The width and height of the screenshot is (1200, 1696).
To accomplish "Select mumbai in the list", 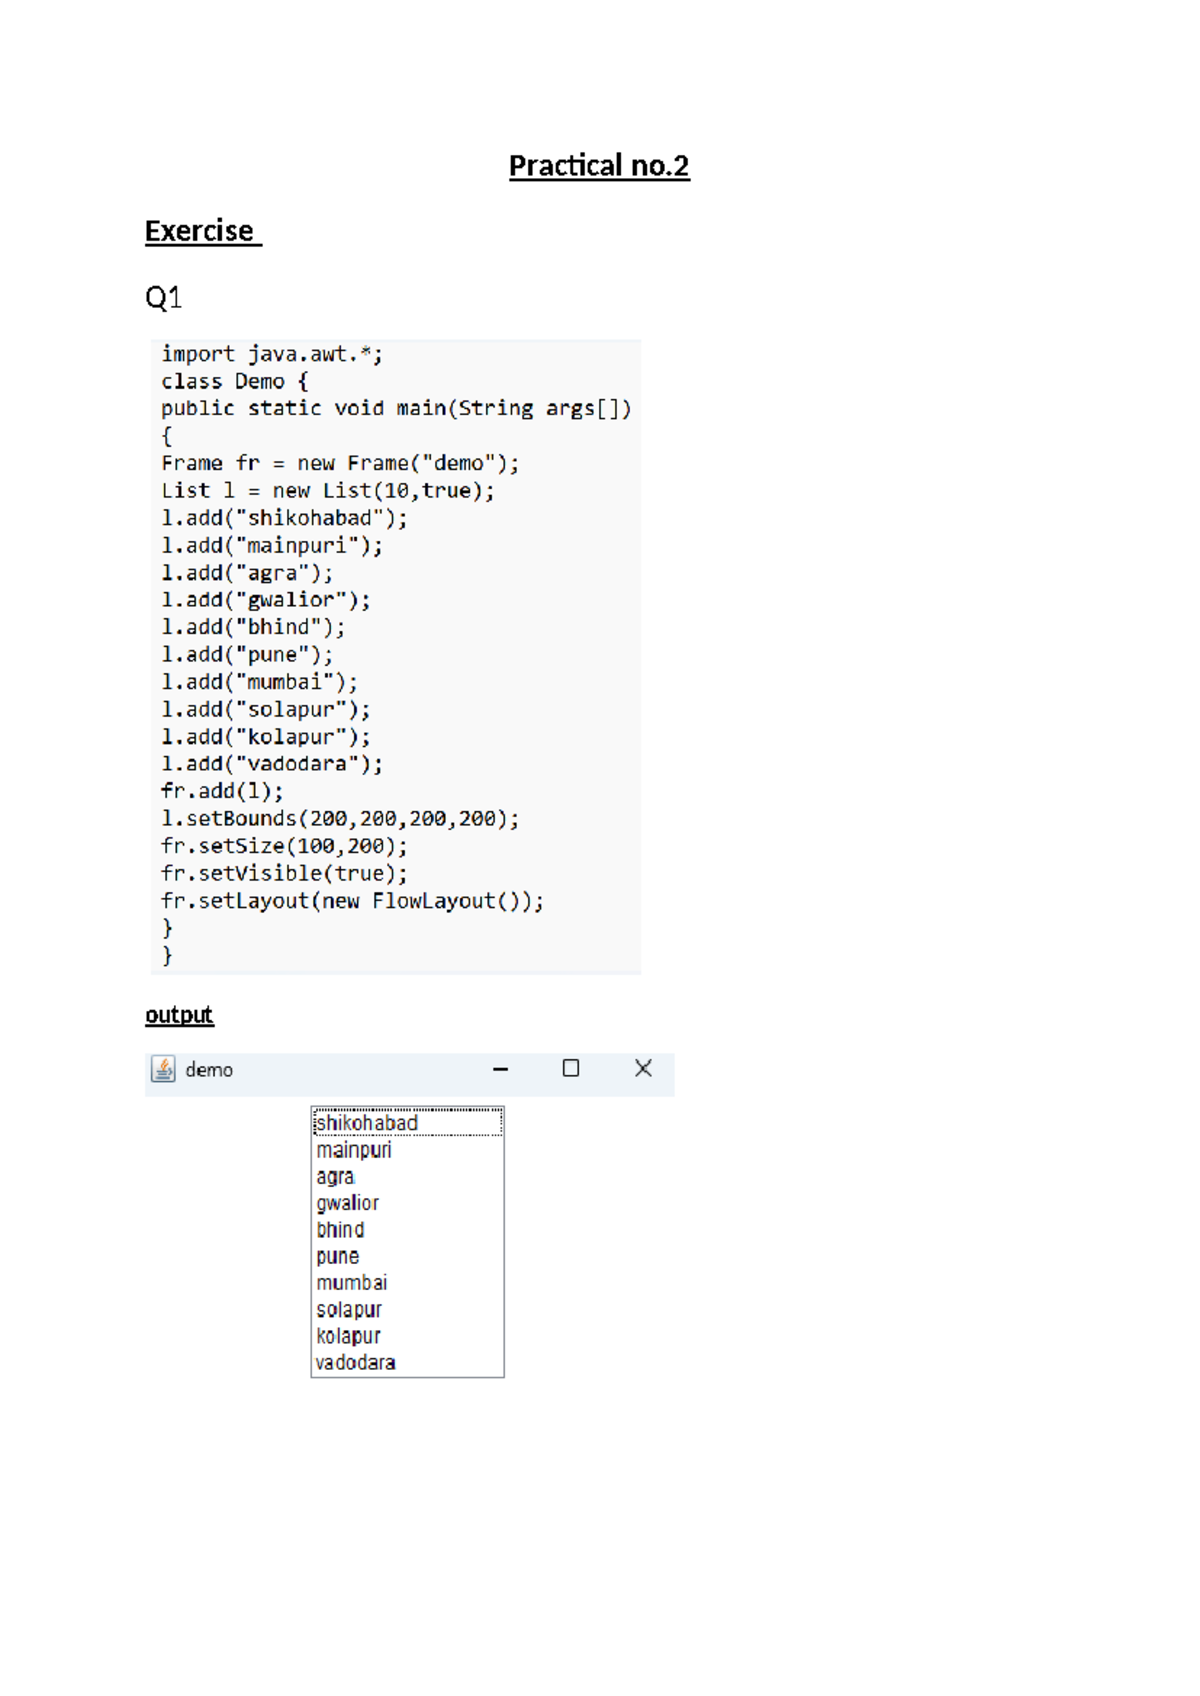I will coord(407,1283).
